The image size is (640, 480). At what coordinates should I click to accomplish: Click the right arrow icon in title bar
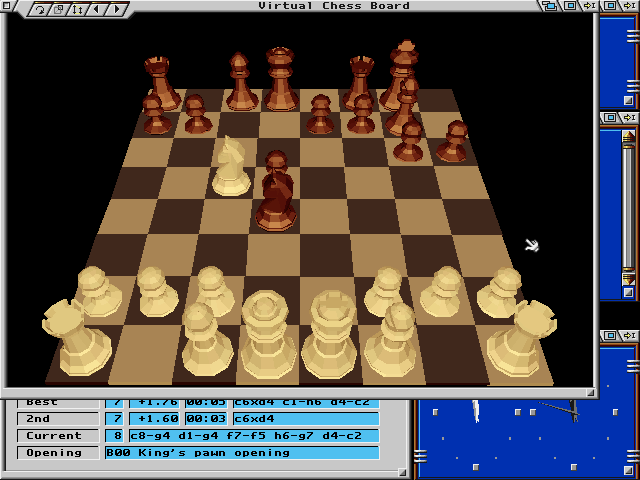(x=117, y=9)
